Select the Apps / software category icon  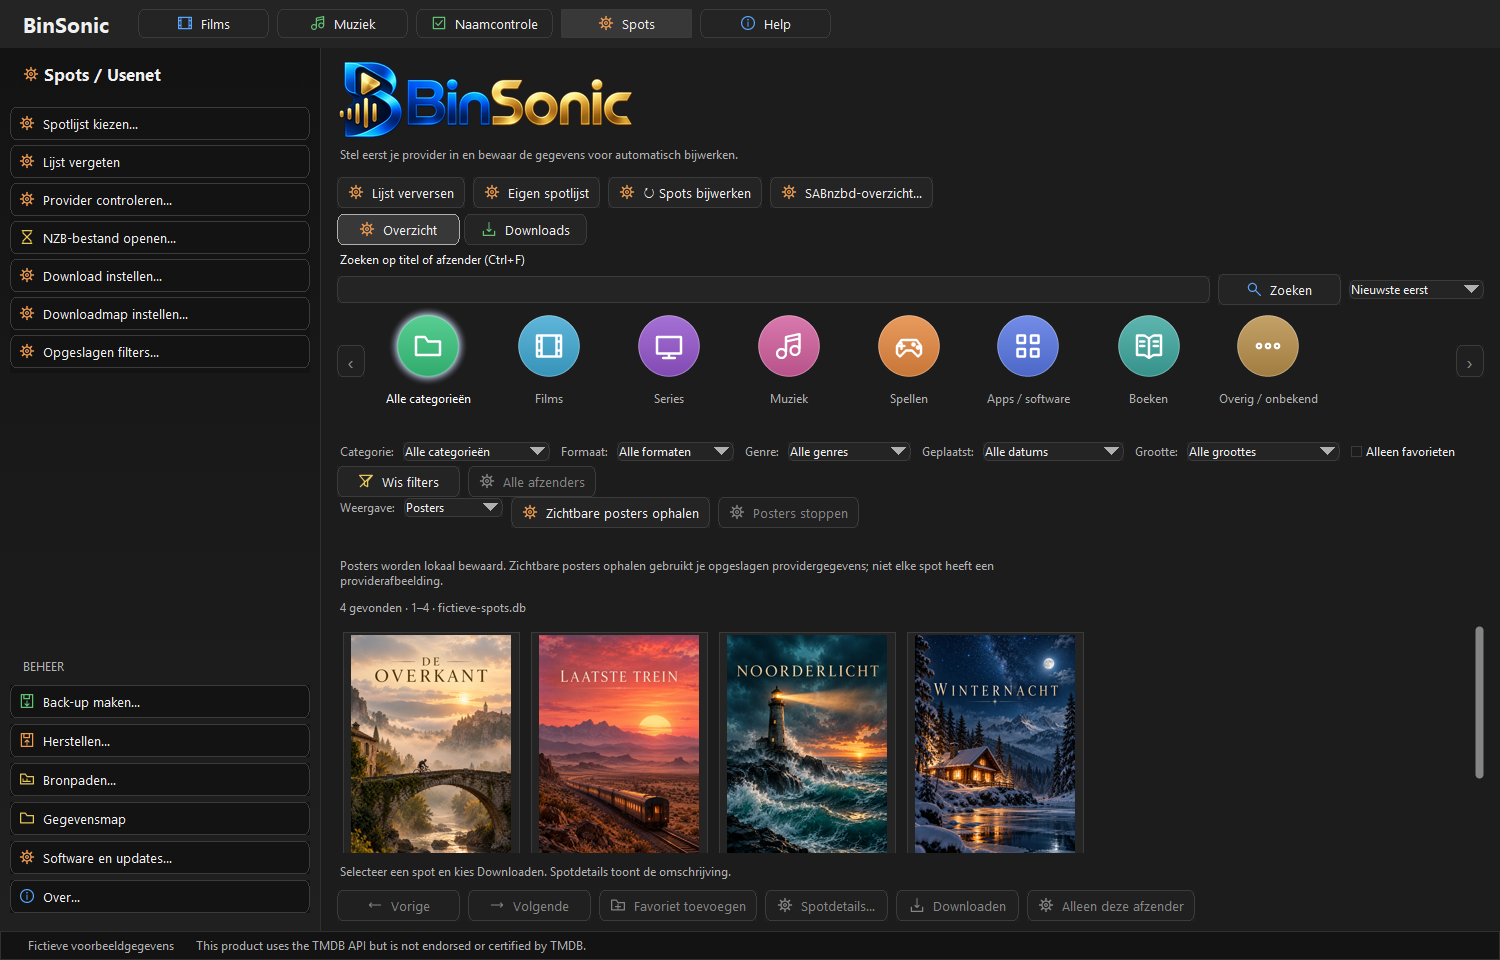tap(1028, 346)
